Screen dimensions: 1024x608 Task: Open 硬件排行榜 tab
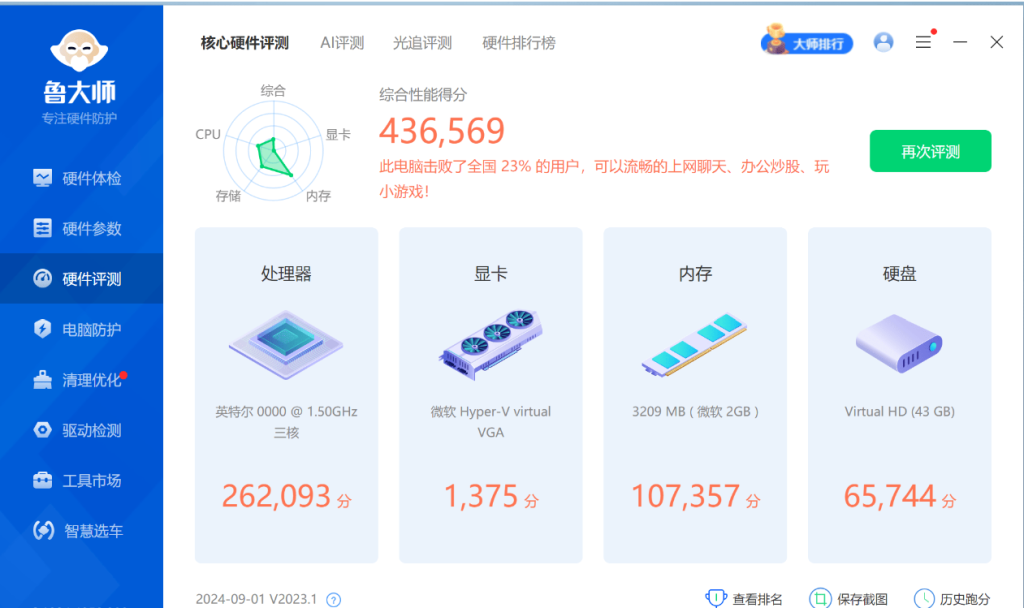[x=518, y=43]
